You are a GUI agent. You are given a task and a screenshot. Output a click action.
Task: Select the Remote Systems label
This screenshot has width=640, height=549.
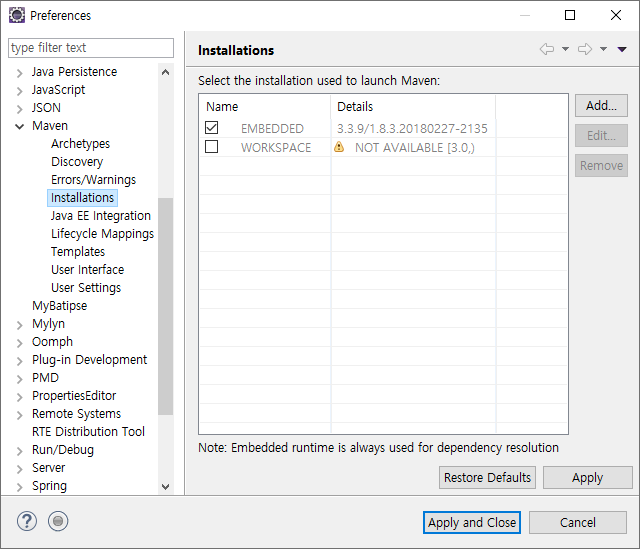[76, 413]
